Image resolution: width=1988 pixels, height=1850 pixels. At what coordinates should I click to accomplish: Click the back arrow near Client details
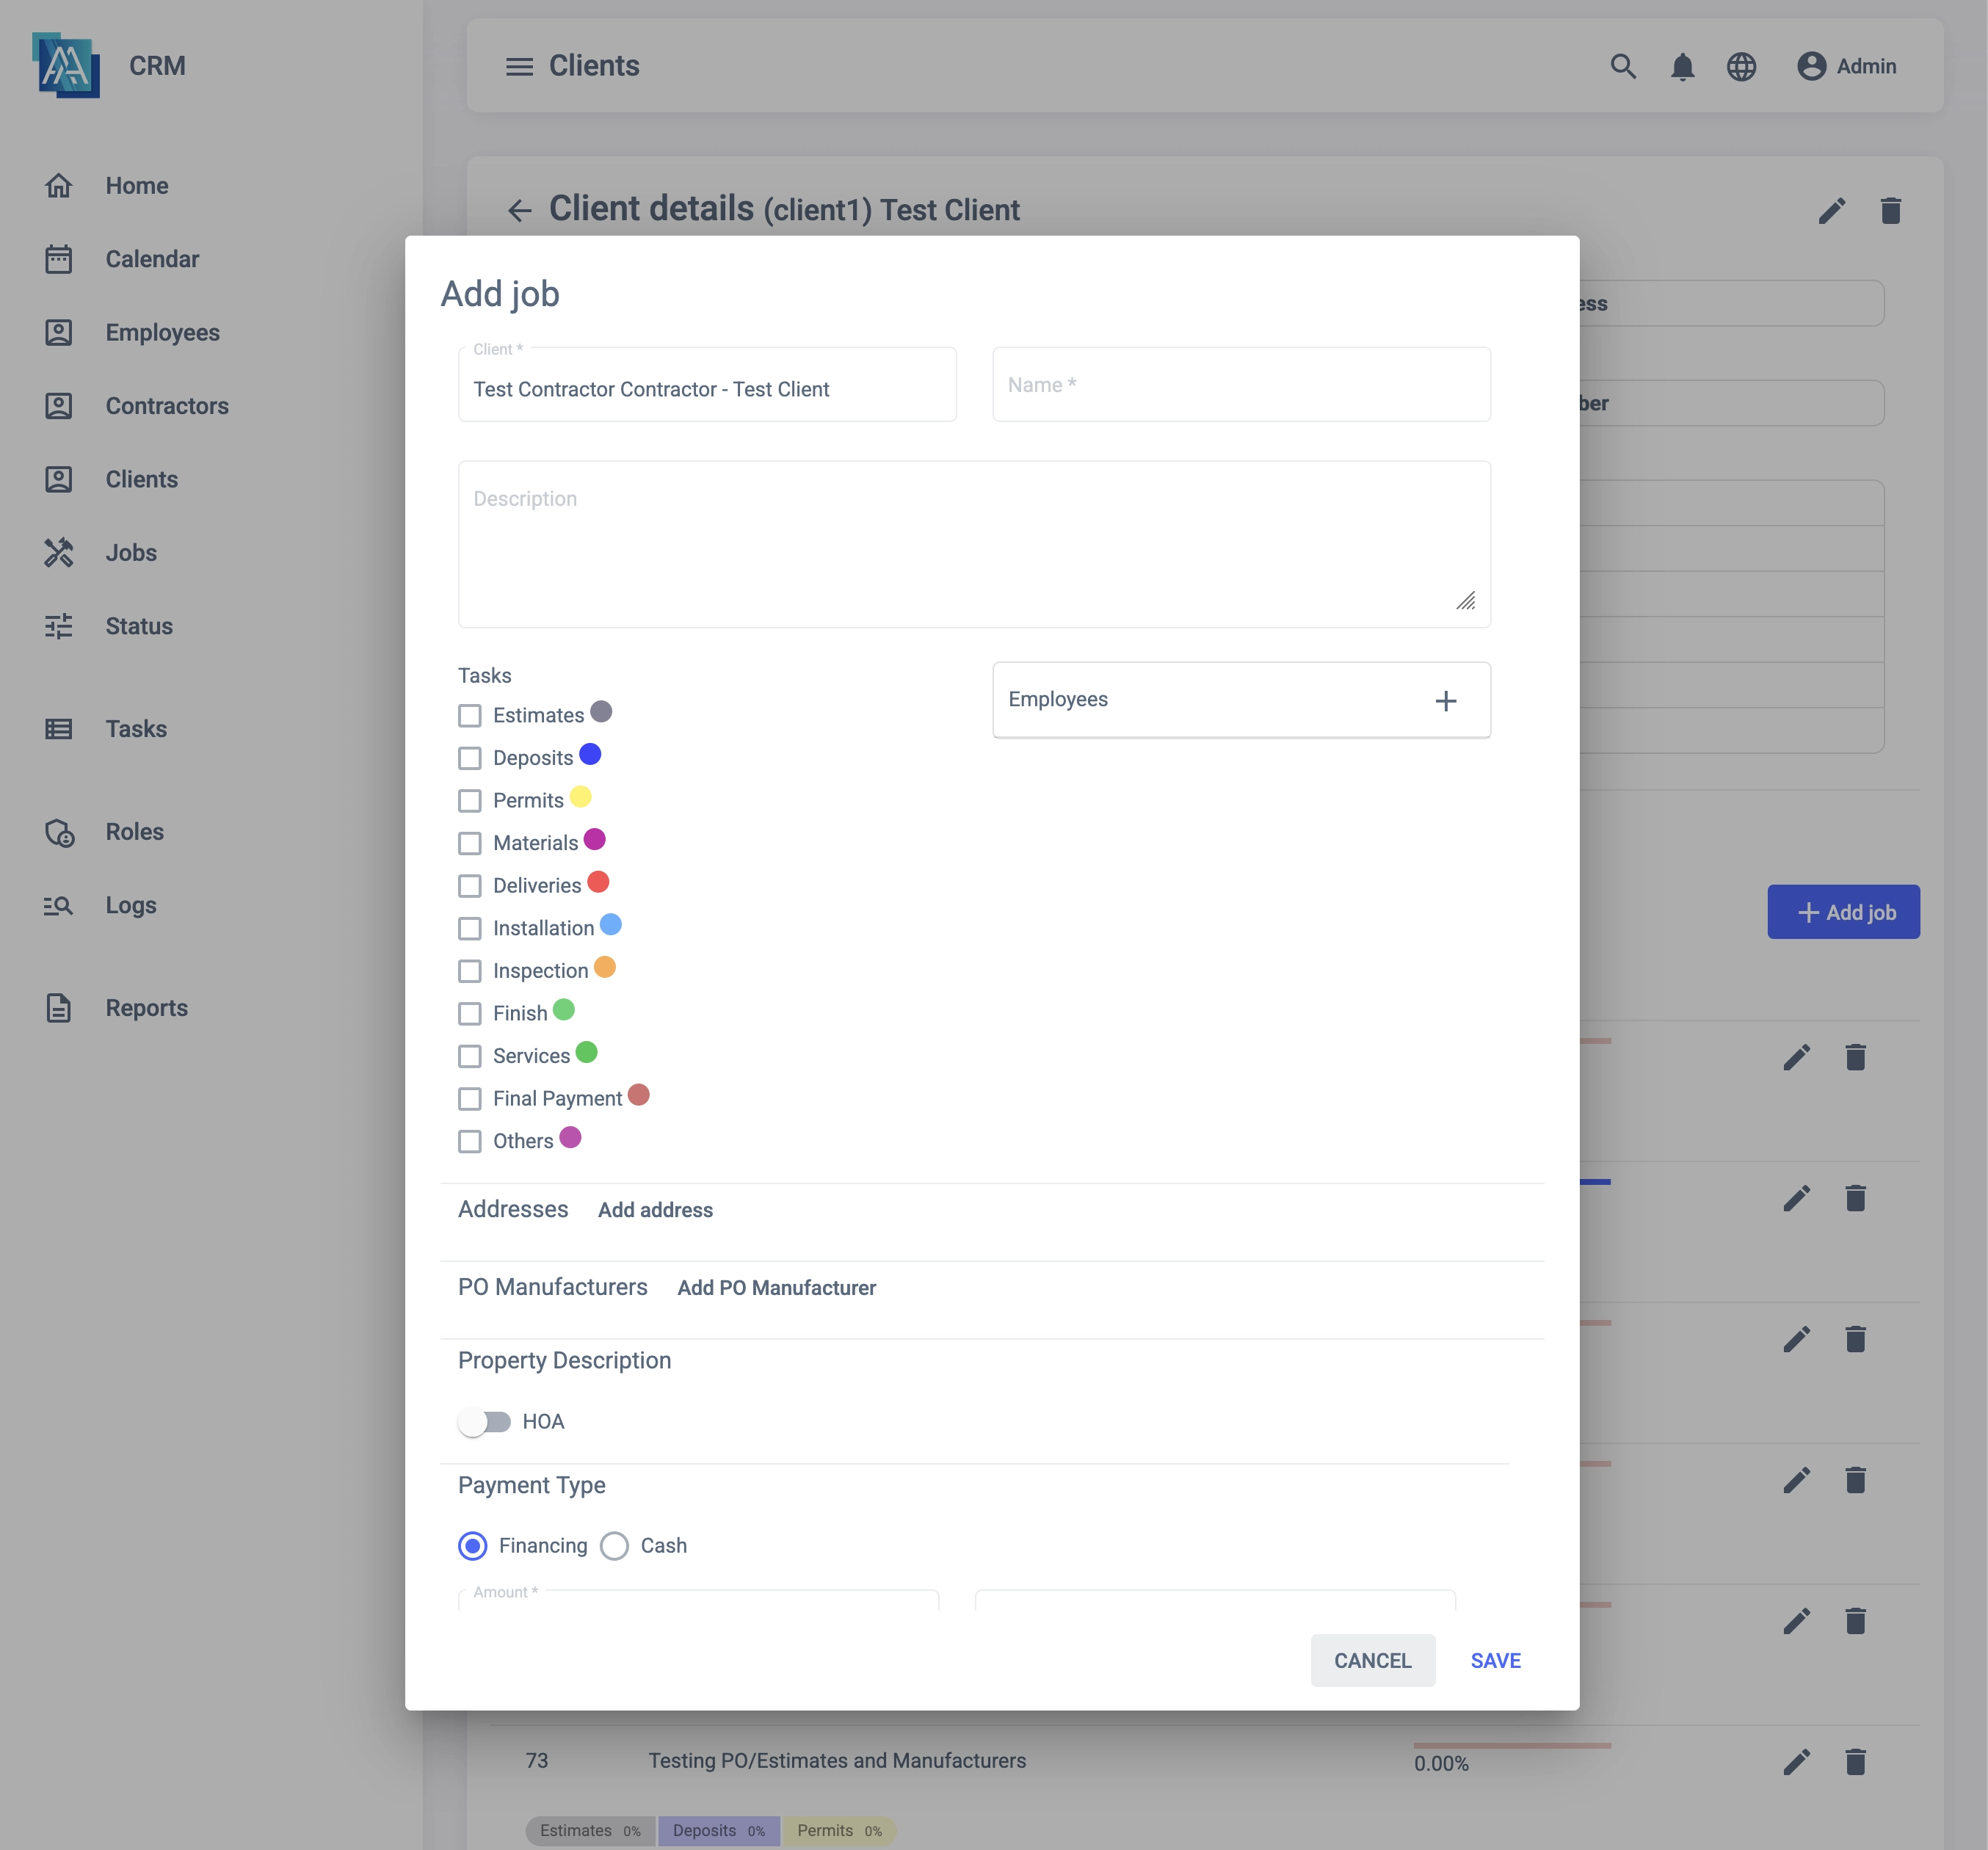519,210
